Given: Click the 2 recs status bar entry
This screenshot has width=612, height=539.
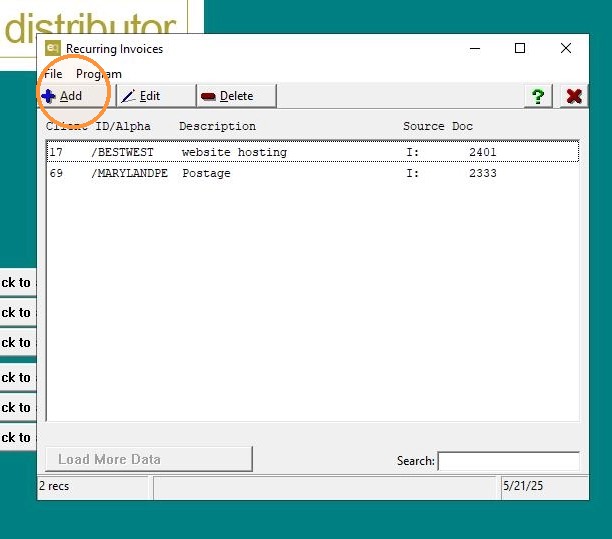Looking at the screenshot, I should coord(54,486).
